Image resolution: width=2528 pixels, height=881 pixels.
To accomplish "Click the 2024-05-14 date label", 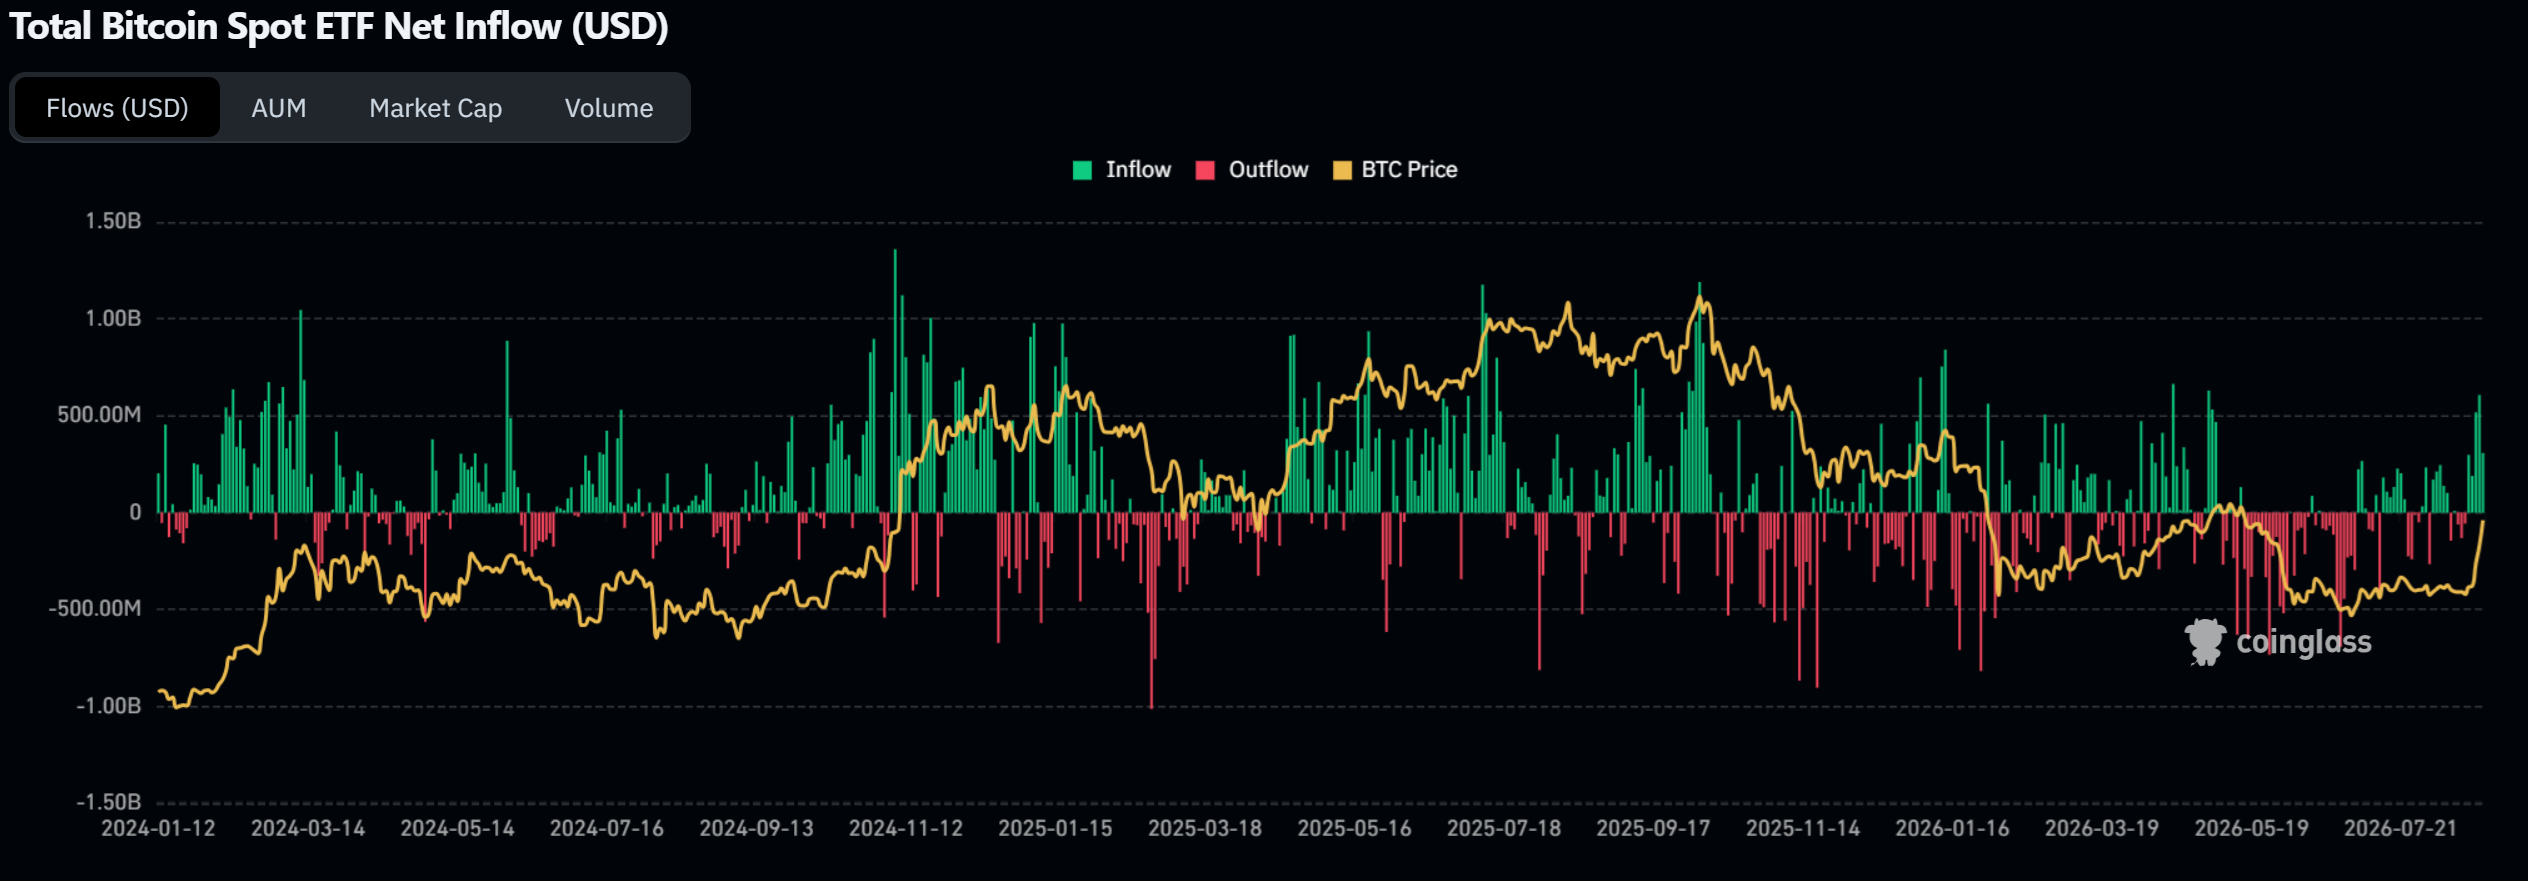I will pos(457,829).
